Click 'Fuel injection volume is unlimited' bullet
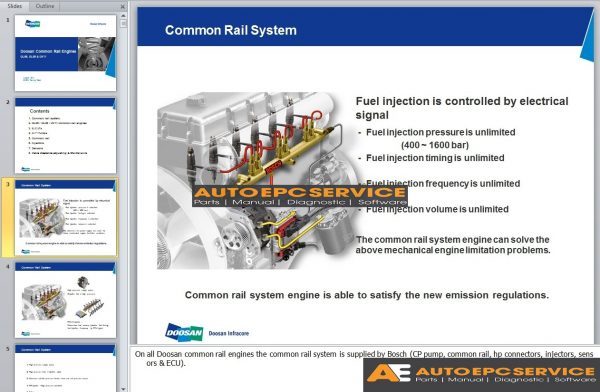The width and height of the screenshot is (600, 392). pyautogui.click(x=437, y=209)
